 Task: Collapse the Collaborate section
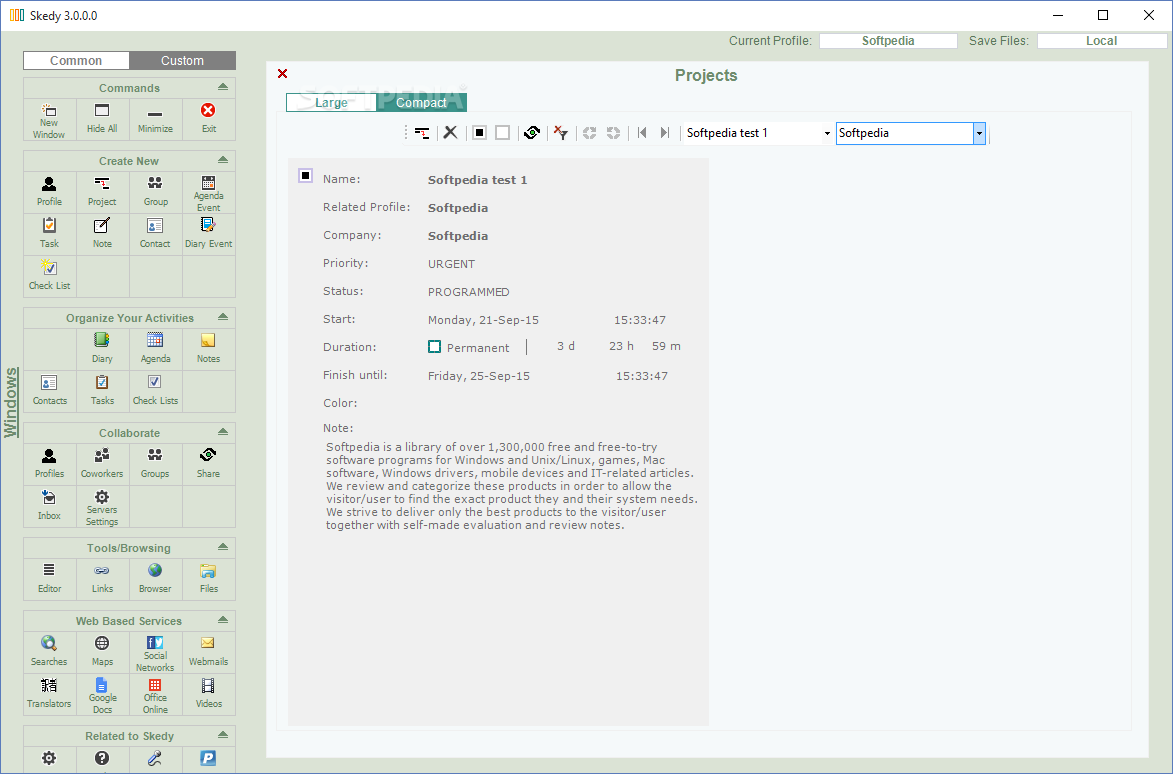pos(223,432)
